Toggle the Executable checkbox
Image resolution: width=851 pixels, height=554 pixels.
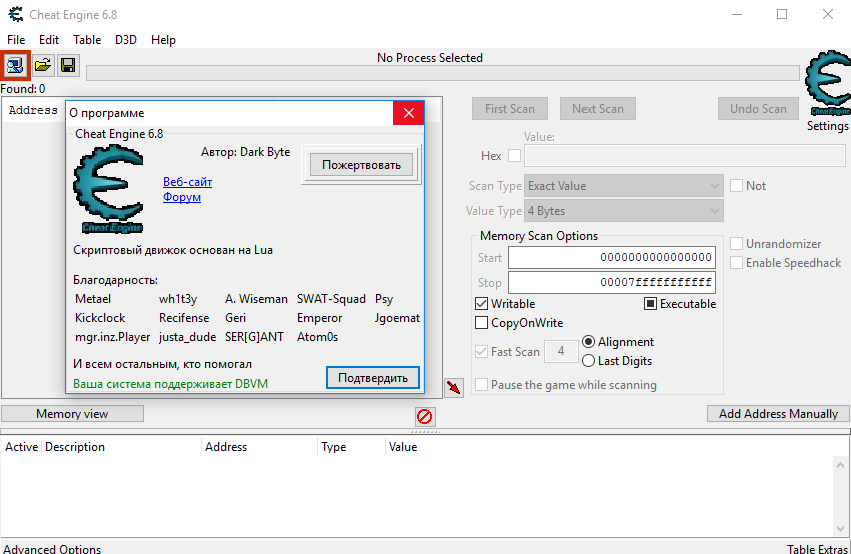point(650,304)
